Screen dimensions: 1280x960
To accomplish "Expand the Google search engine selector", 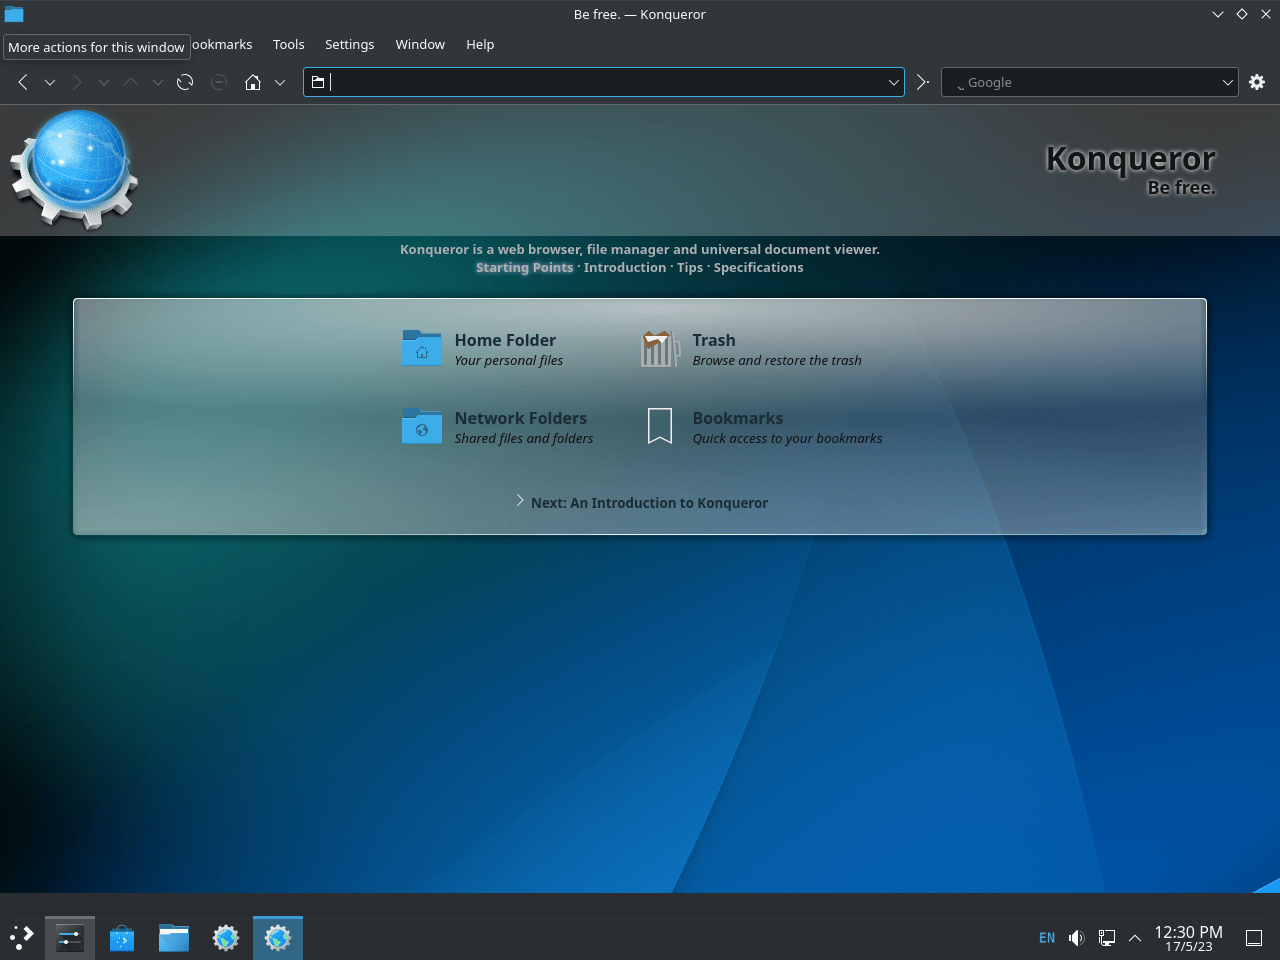I will (x=1227, y=82).
